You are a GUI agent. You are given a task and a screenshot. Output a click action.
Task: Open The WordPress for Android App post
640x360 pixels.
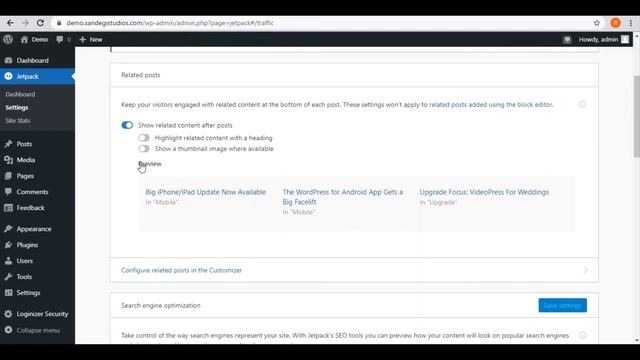coord(342,197)
